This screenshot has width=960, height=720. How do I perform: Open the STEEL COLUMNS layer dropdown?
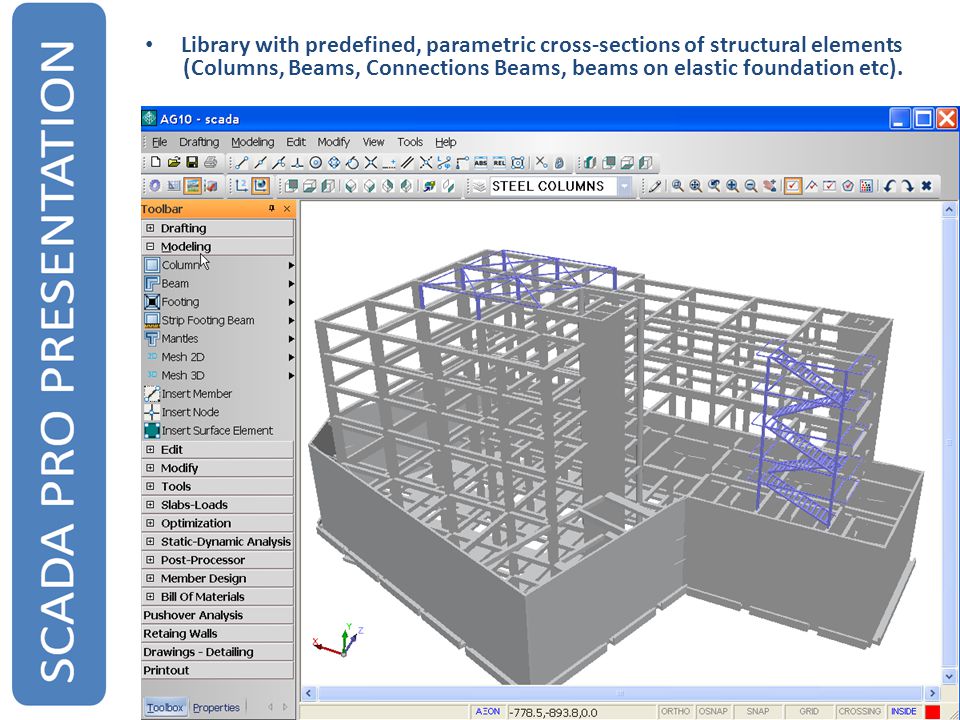click(x=624, y=186)
